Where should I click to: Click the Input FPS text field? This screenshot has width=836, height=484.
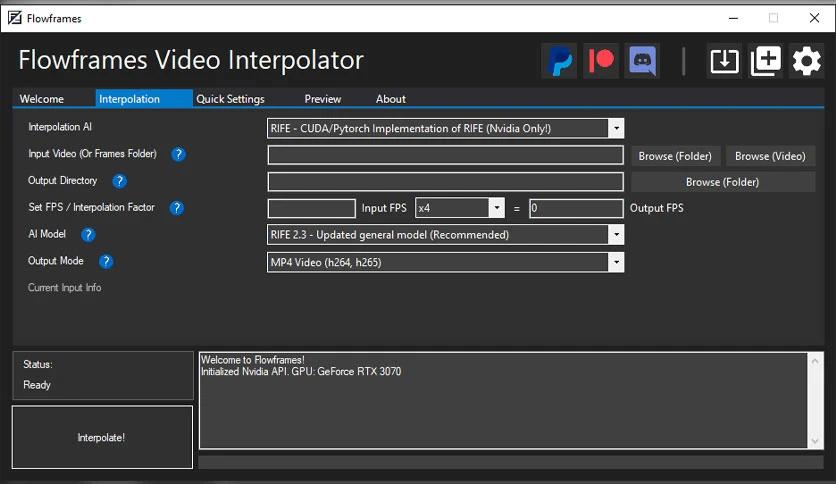click(311, 208)
